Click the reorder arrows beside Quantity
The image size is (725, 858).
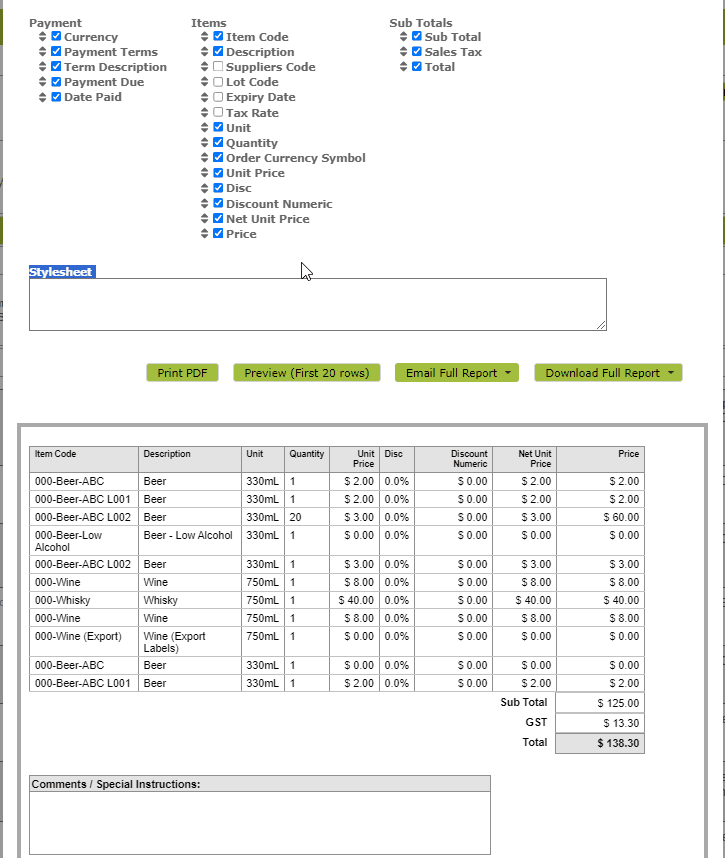click(x=205, y=142)
